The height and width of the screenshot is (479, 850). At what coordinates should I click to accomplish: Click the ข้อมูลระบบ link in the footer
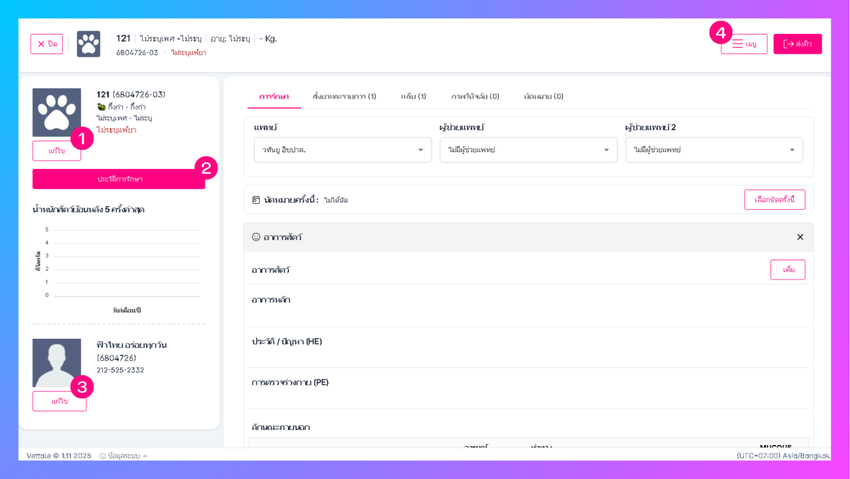point(124,456)
